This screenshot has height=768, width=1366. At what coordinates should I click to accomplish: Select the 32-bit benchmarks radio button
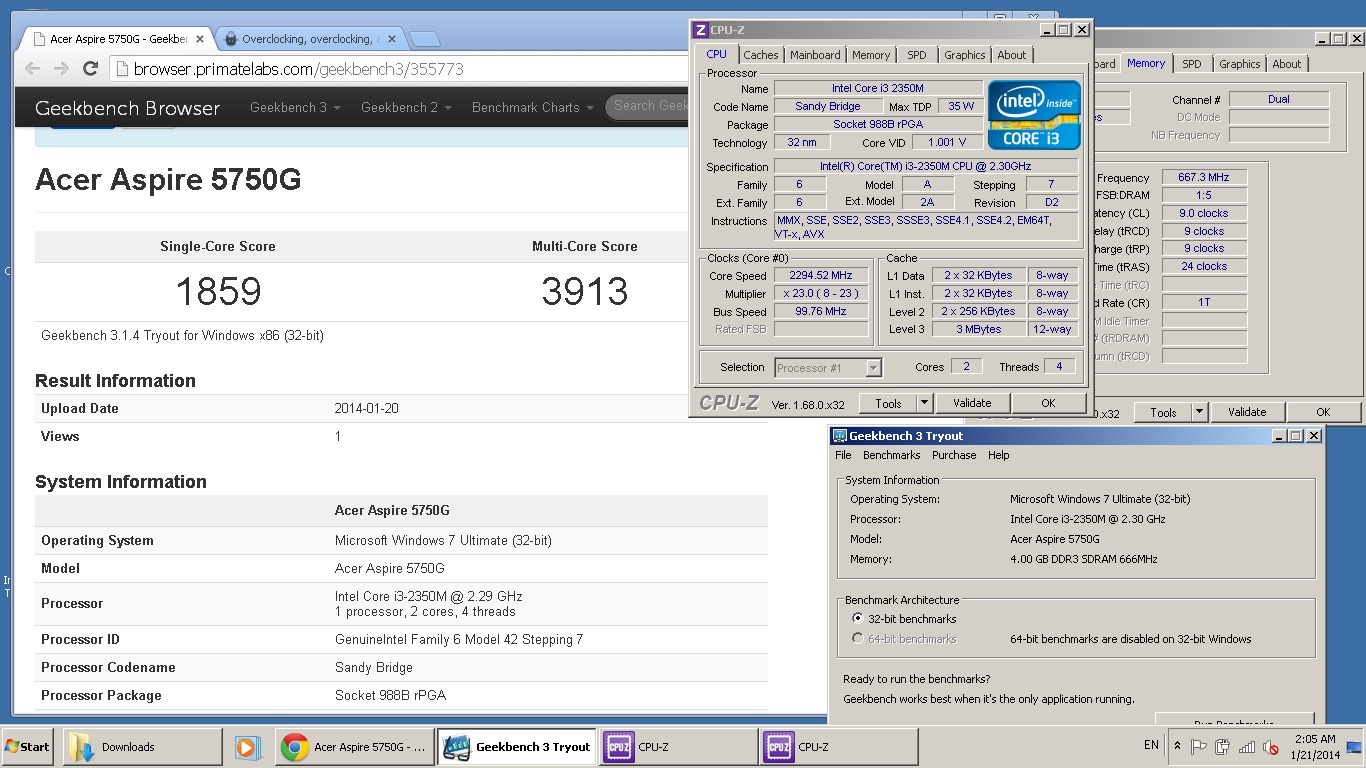point(857,619)
